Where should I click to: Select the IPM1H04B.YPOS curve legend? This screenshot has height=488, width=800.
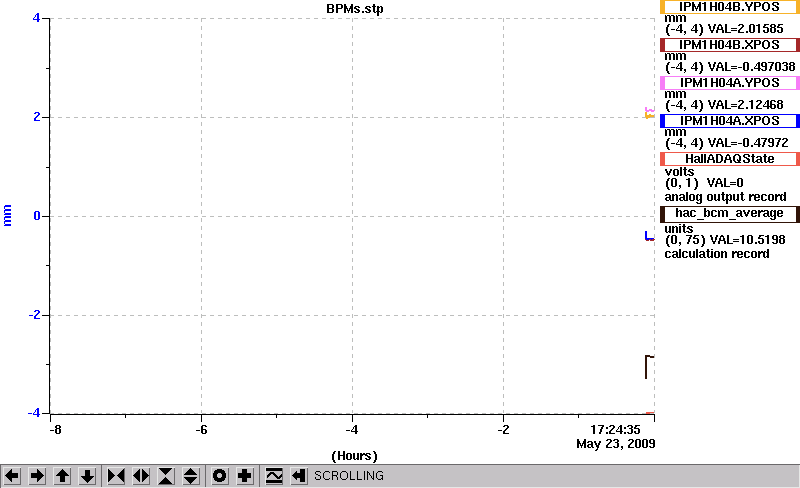(730, 7)
